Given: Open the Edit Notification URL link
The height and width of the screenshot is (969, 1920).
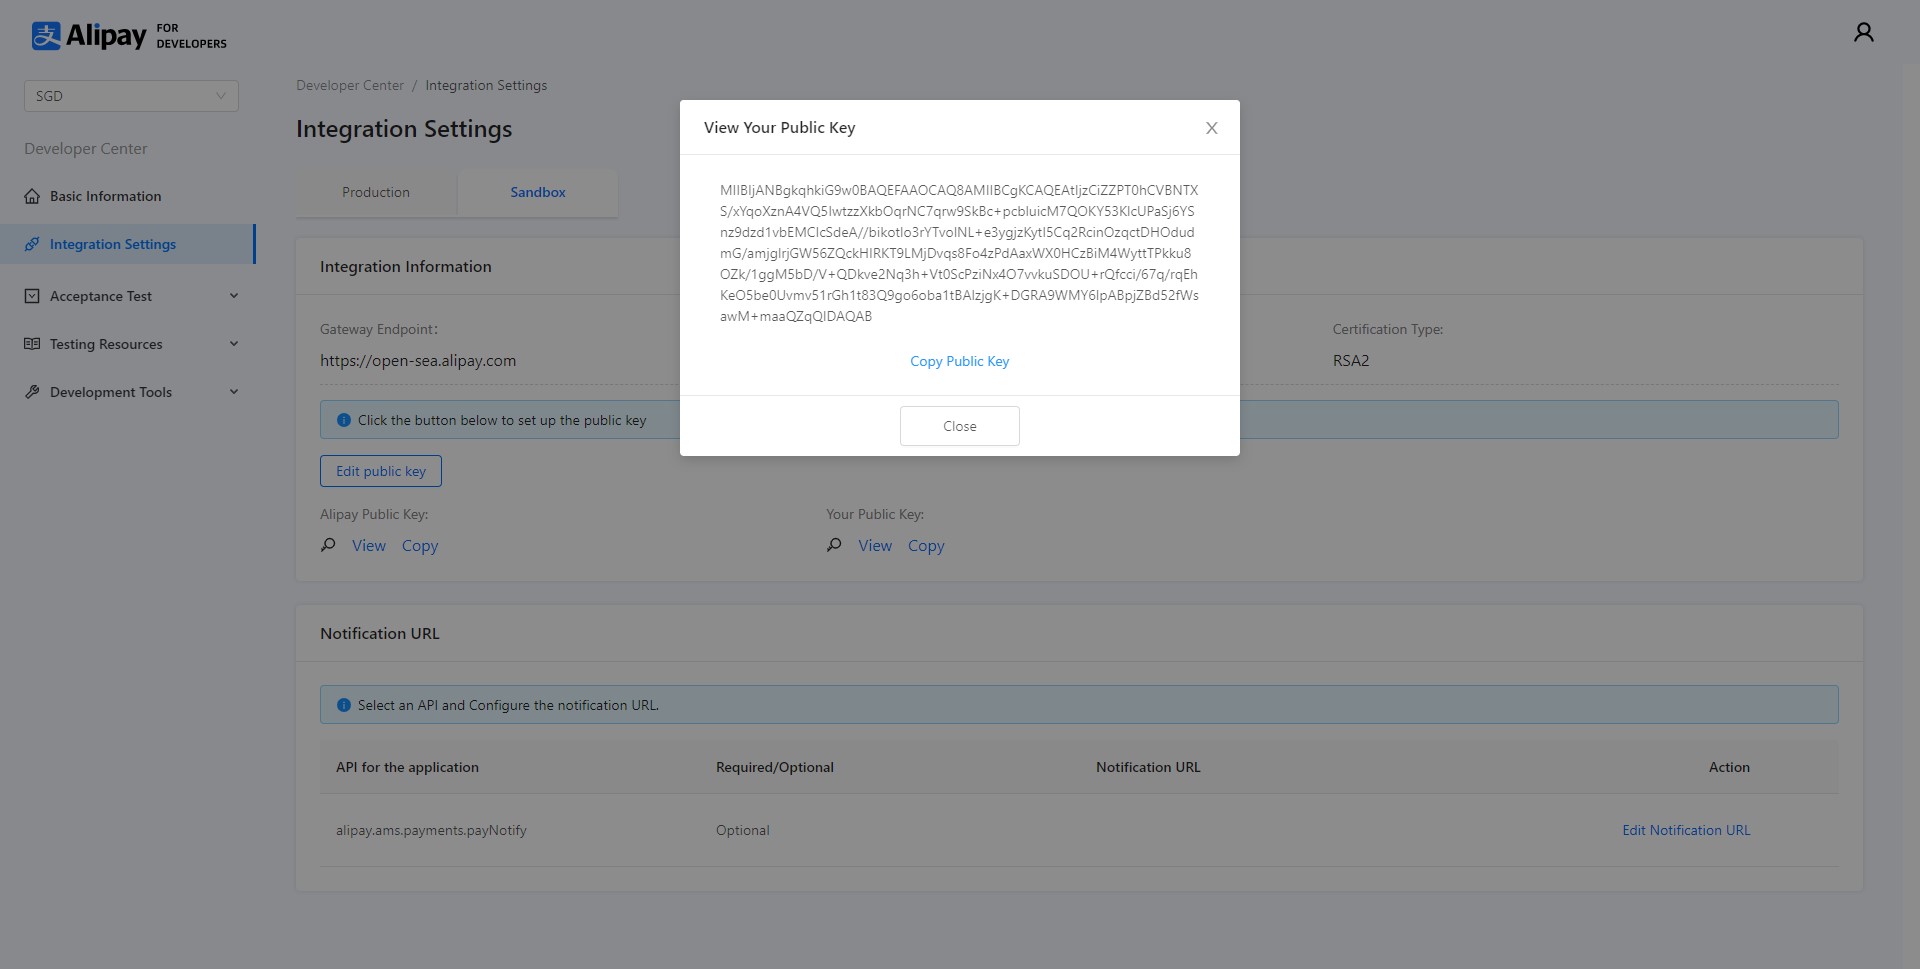Looking at the screenshot, I should coord(1686,830).
